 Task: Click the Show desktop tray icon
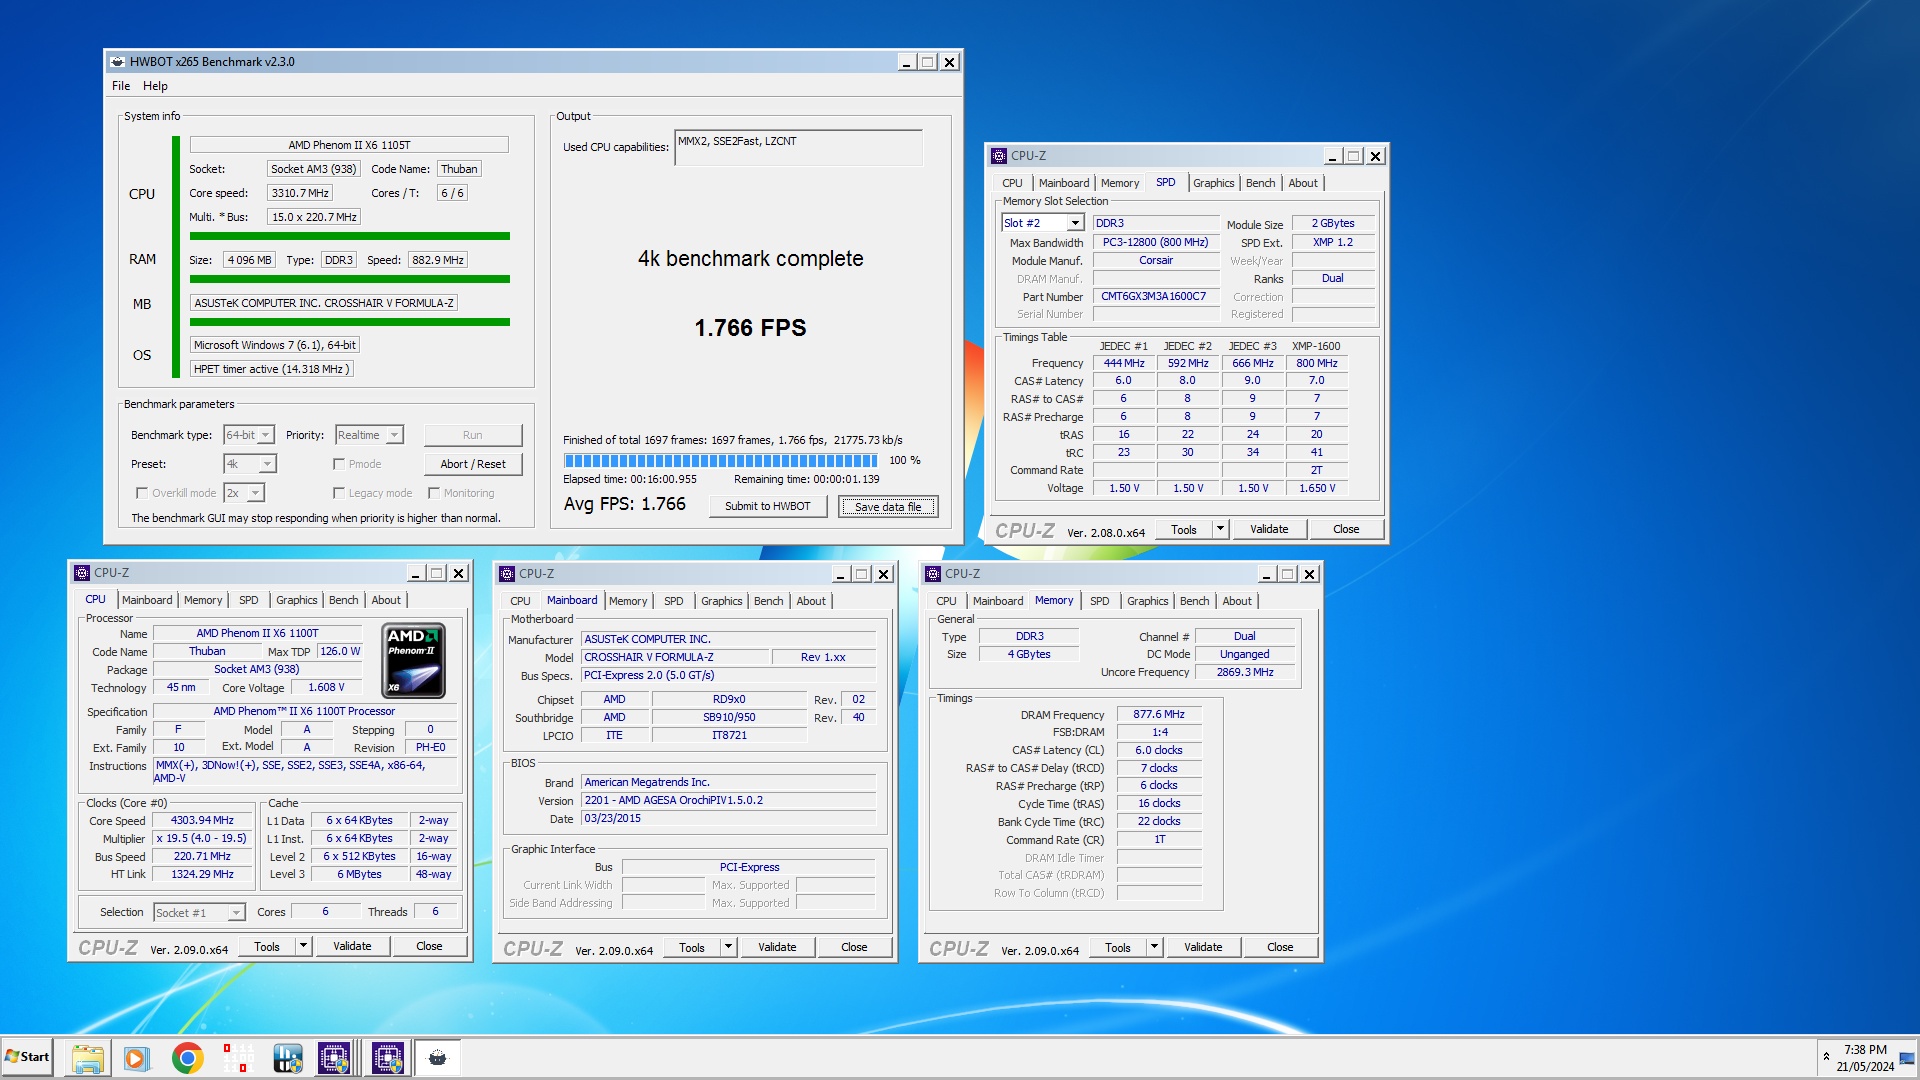[x=1907, y=1058]
